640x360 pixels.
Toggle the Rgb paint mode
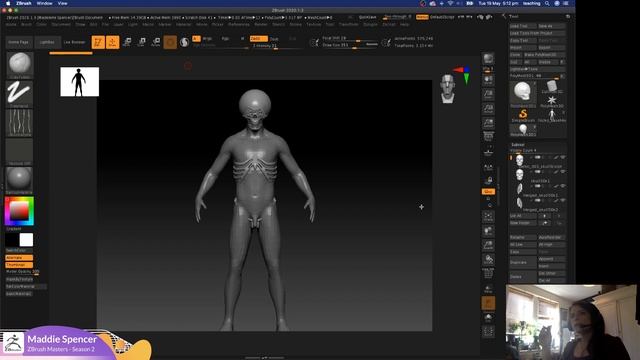(x=225, y=39)
